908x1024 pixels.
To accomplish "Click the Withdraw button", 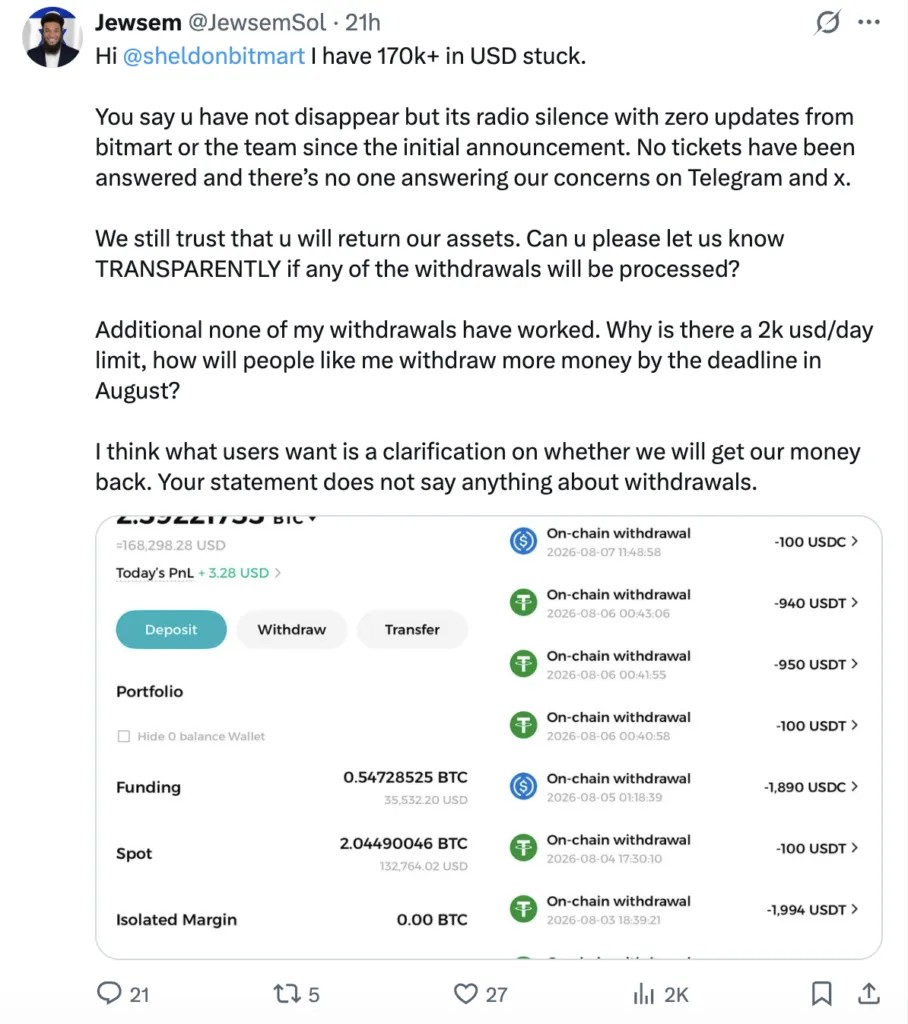I will pyautogui.click(x=291, y=629).
